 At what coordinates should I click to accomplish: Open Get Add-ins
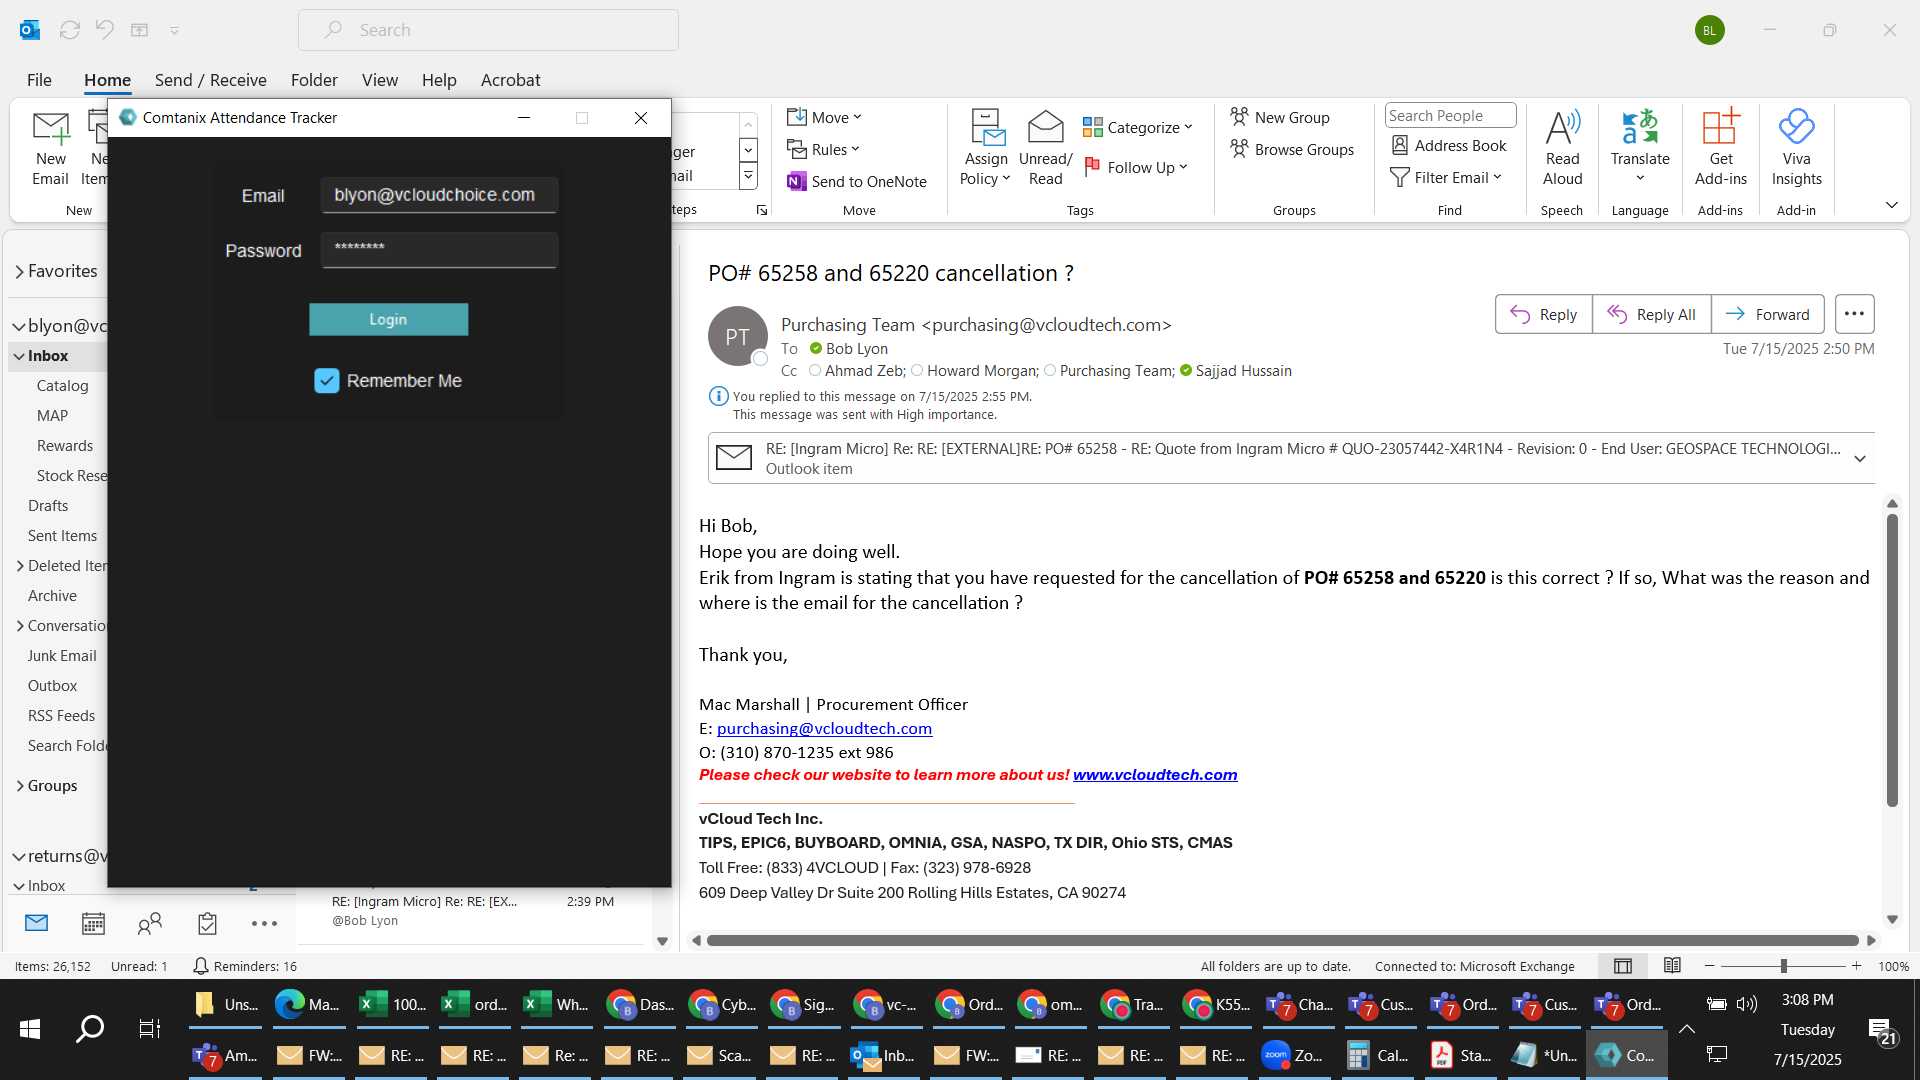coord(1720,148)
